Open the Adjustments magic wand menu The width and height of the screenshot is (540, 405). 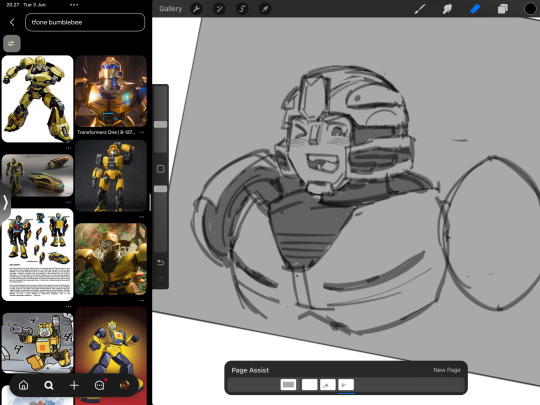point(219,9)
